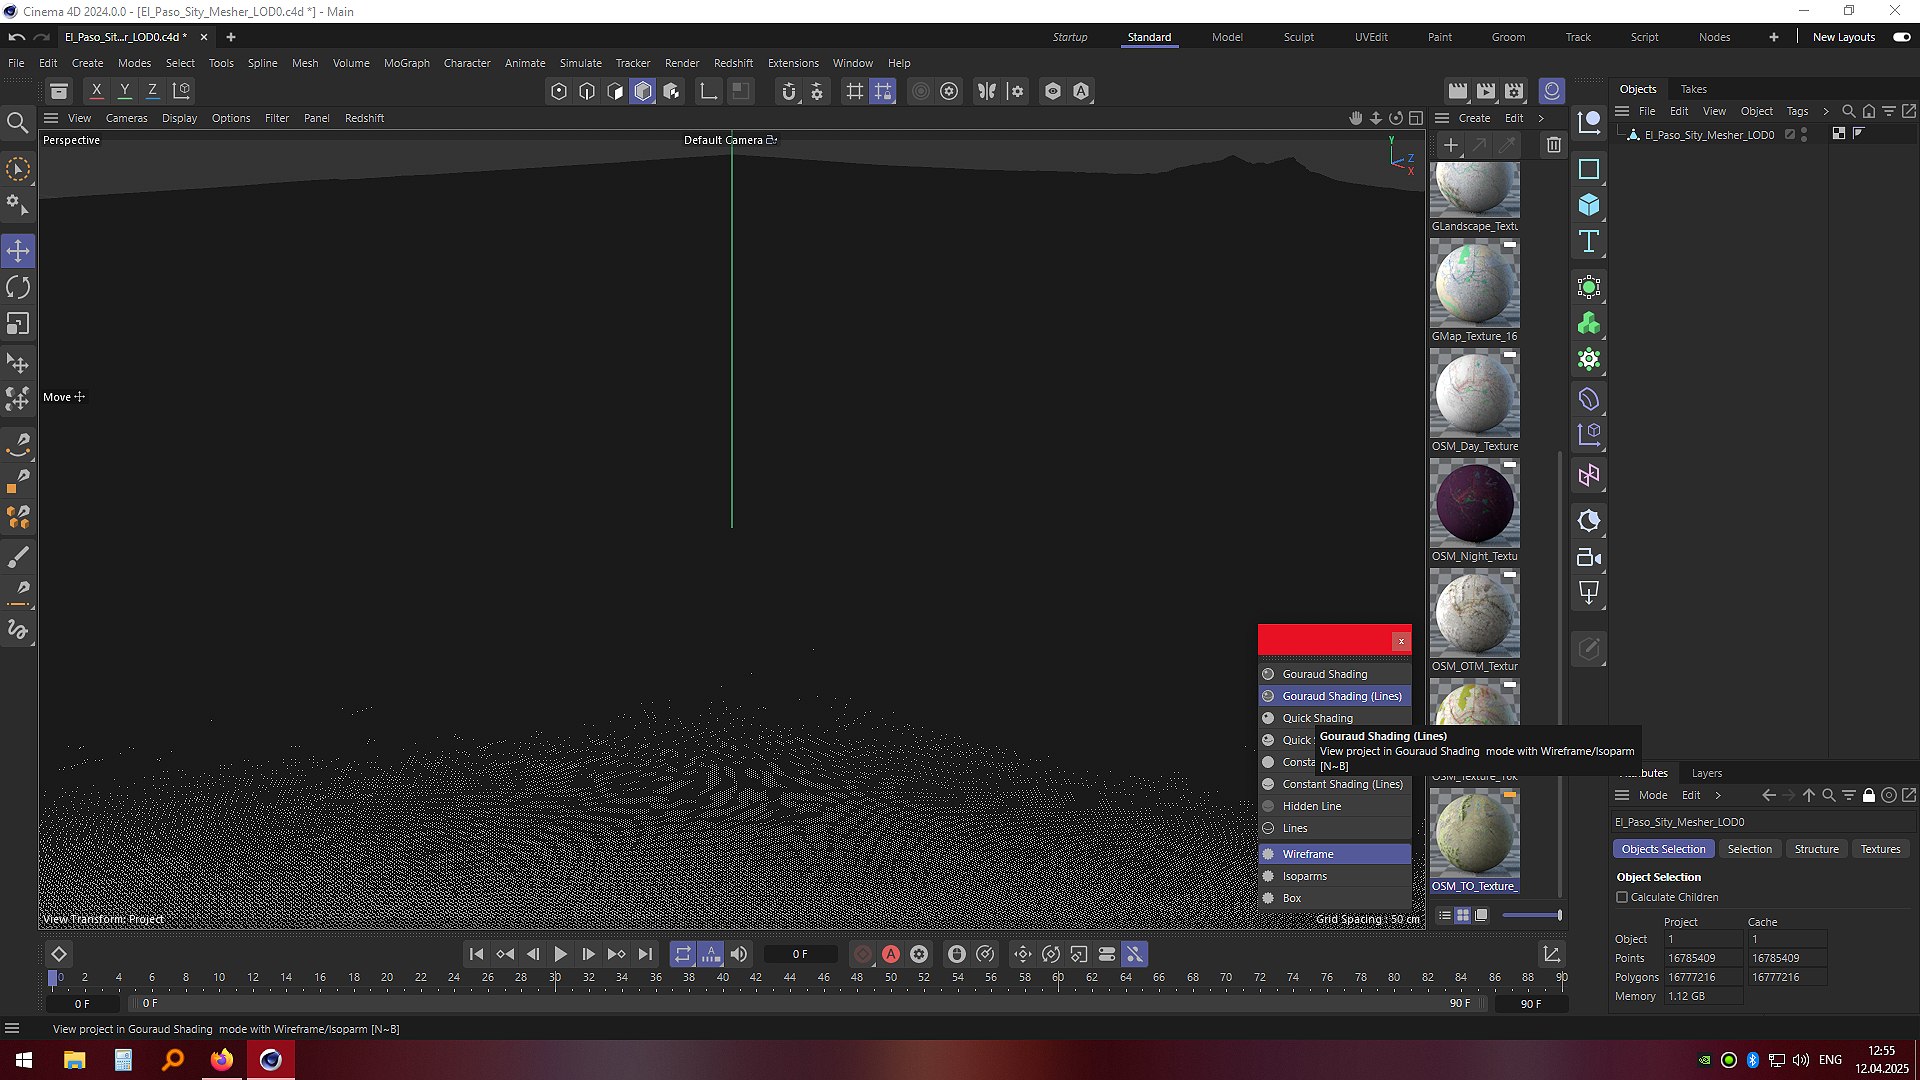Create a new material with plus icon

[x=1451, y=145]
